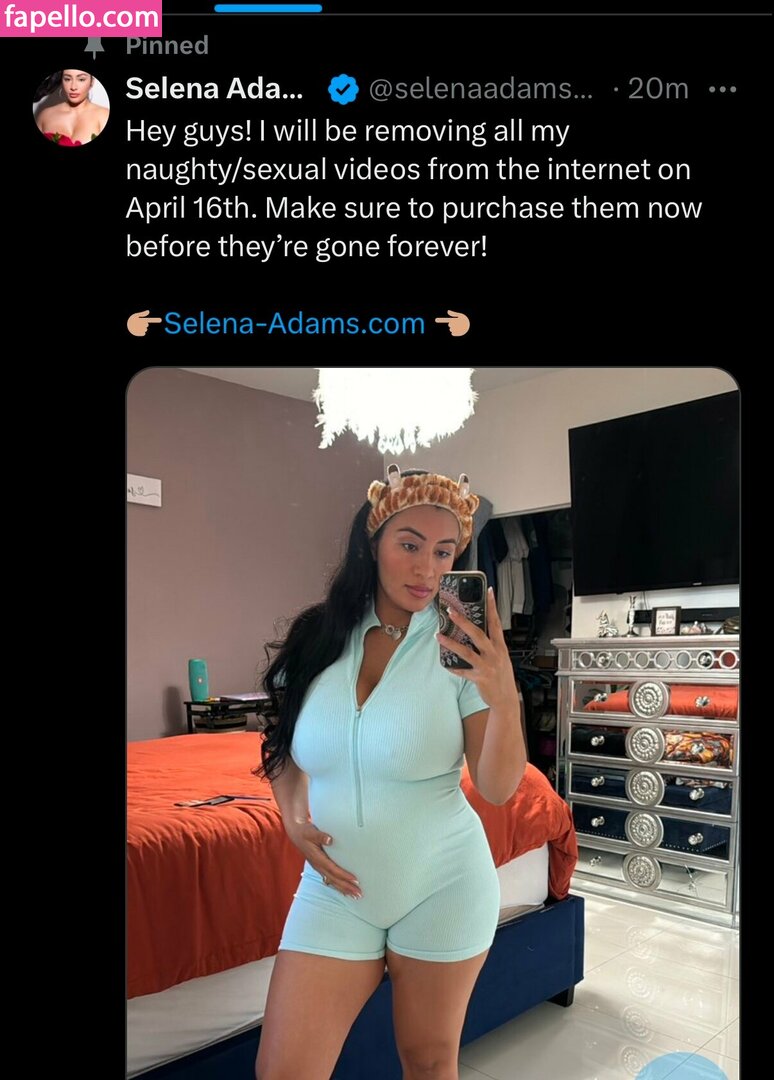This screenshot has width=774, height=1080.
Task: Click the pointing hand emoji after the link
Action: [x=452, y=324]
